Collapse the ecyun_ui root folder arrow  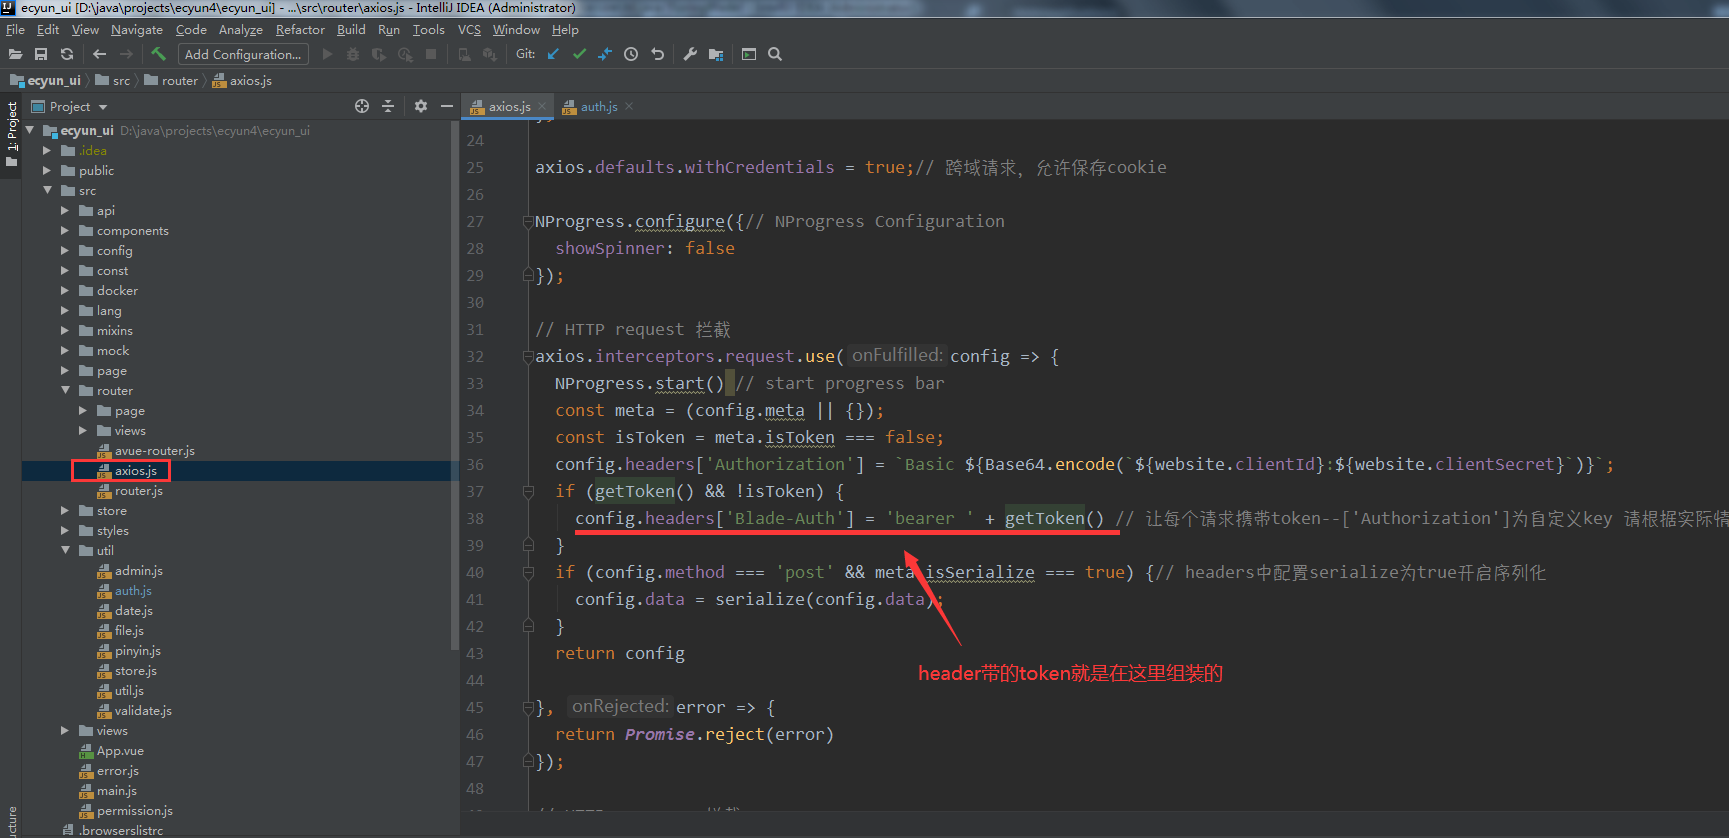click(x=30, y=130)
